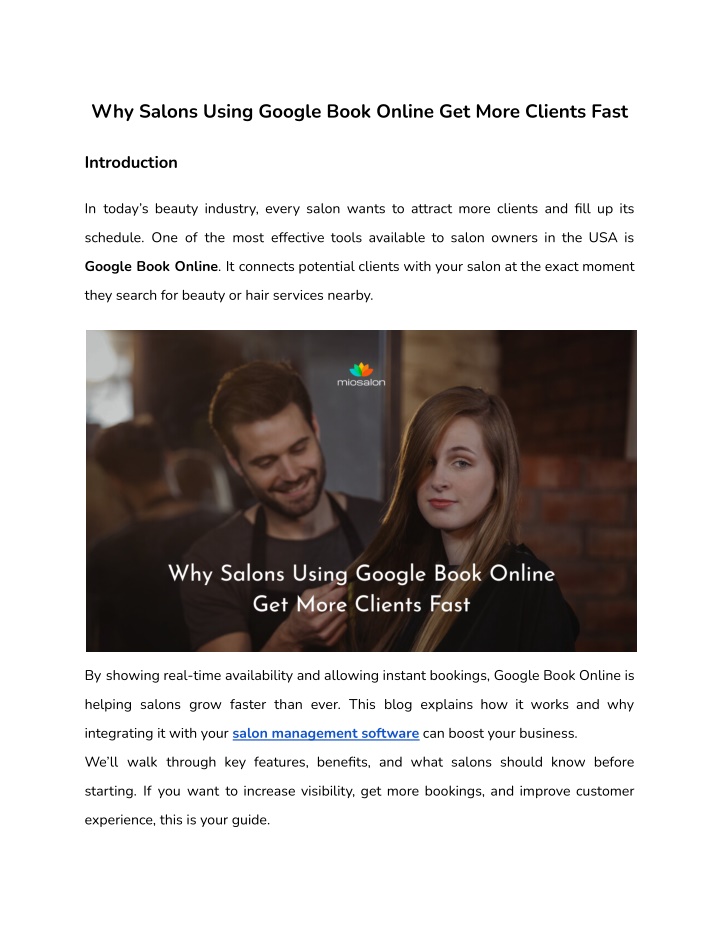Click the miosalon wordmark in the image
The width and height of the screenshot is (720, 931).
point(361,382)
